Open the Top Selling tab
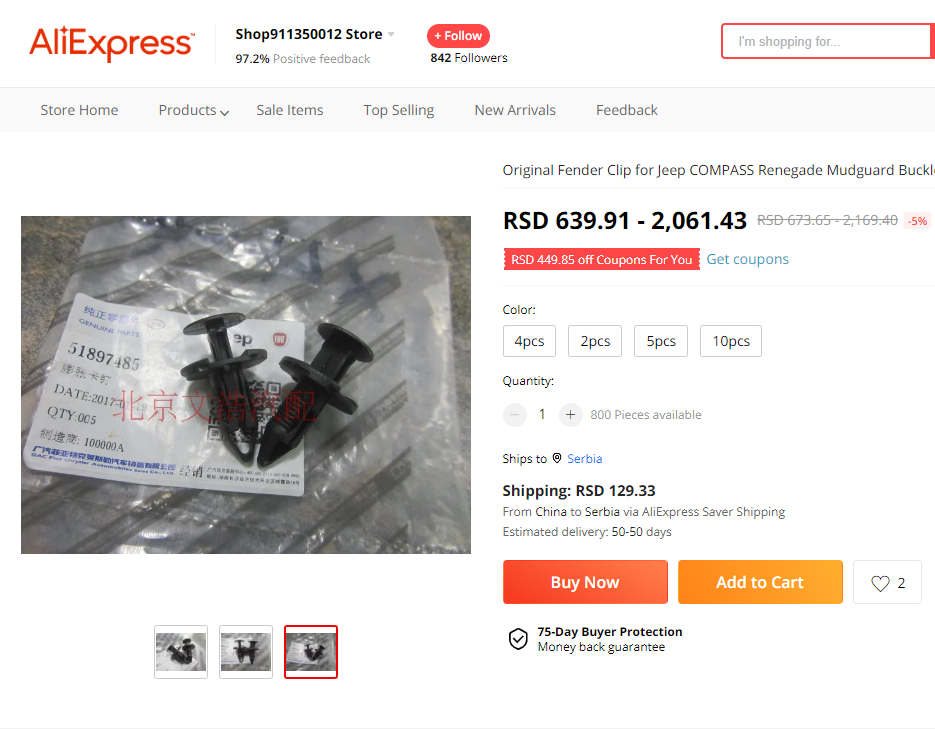The height and width of the screenshot is (729, 935). coord(398,110)
